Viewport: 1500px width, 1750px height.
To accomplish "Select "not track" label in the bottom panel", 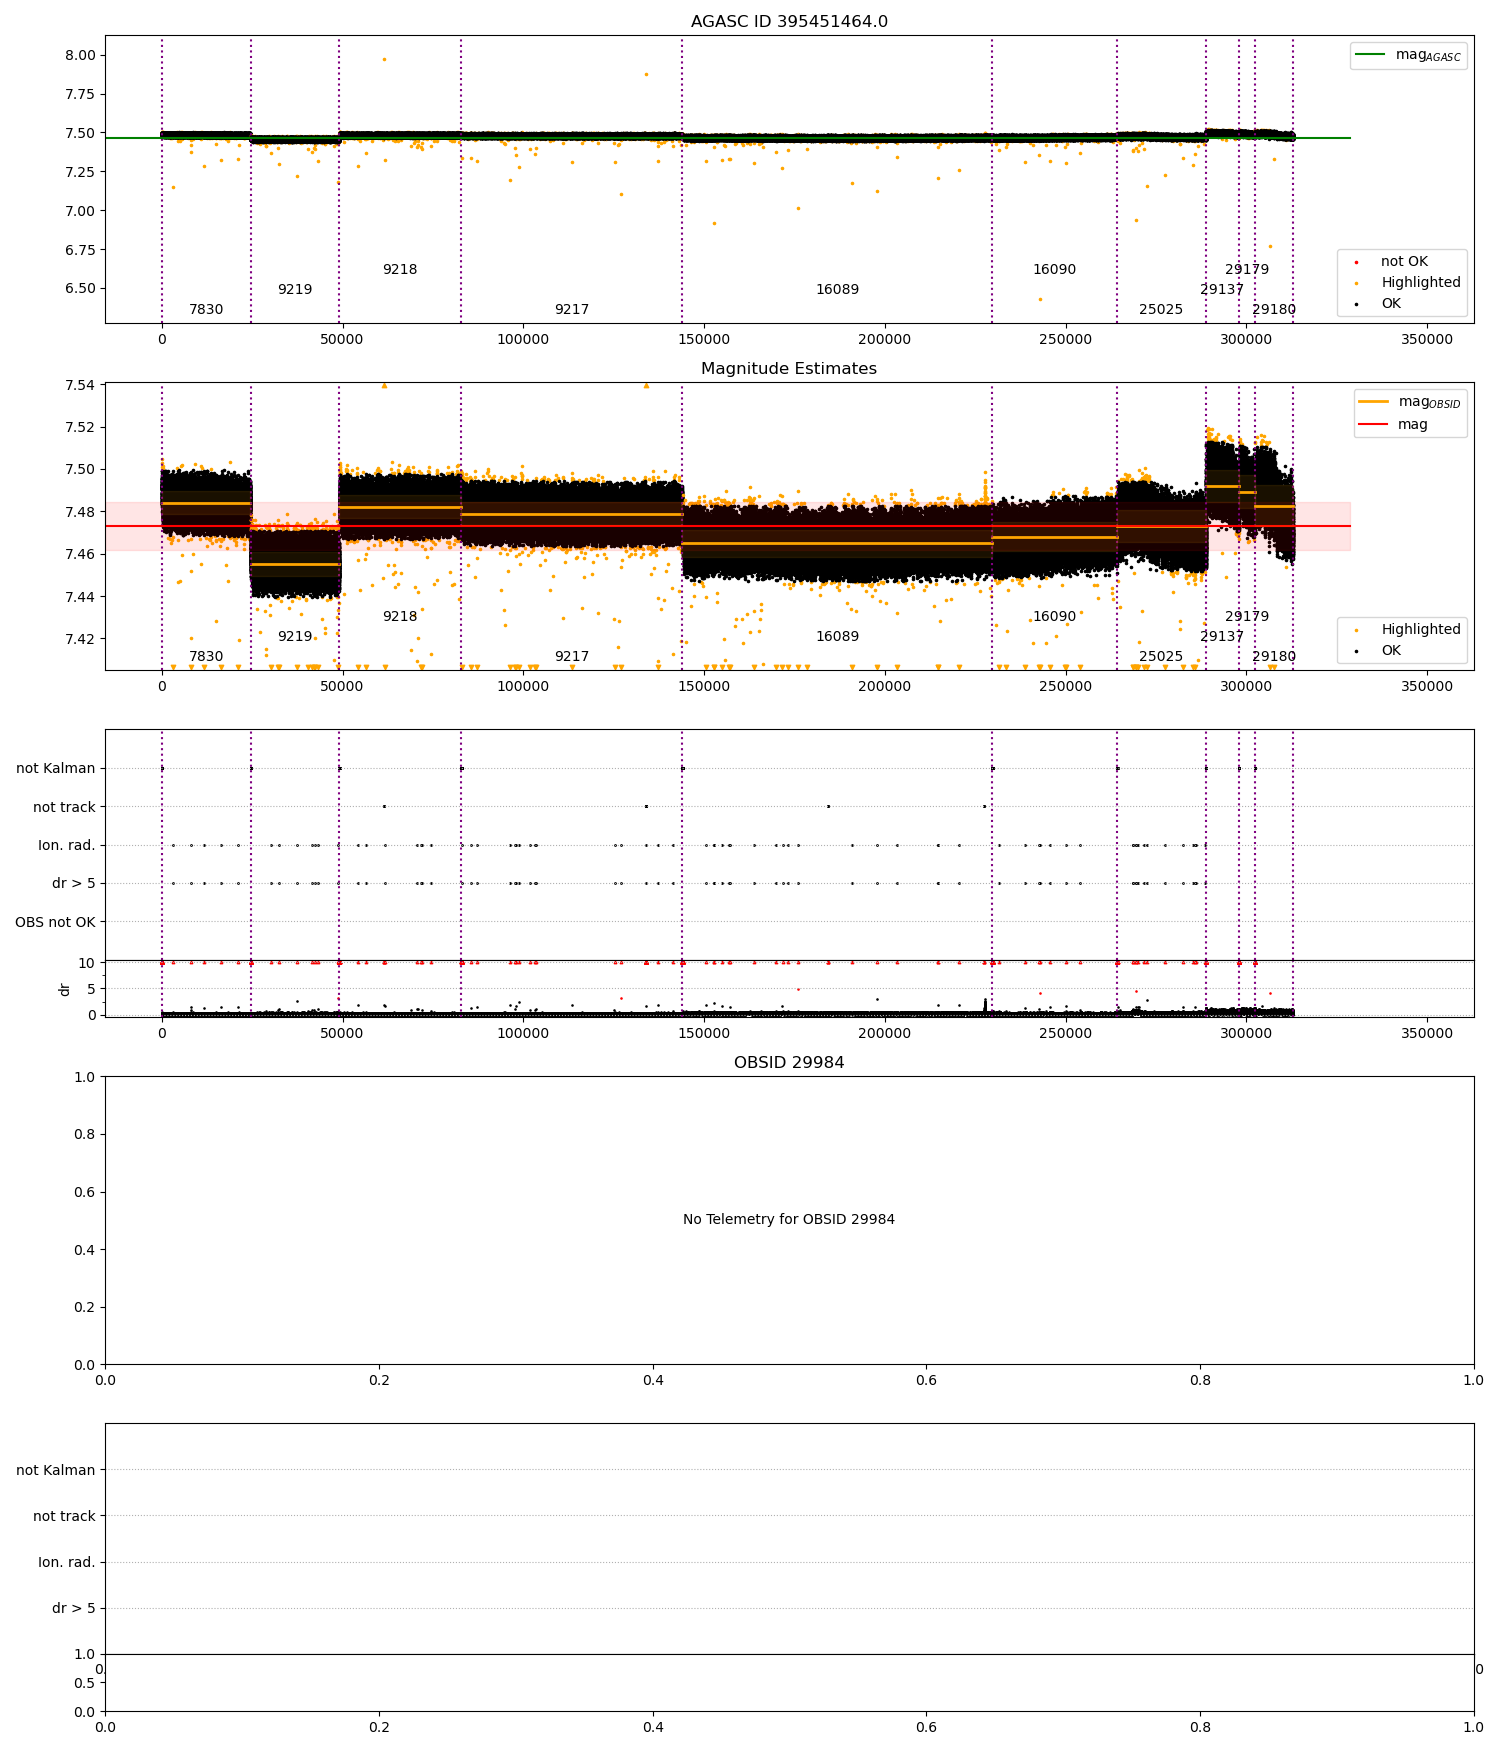I will click(64, 1517).
